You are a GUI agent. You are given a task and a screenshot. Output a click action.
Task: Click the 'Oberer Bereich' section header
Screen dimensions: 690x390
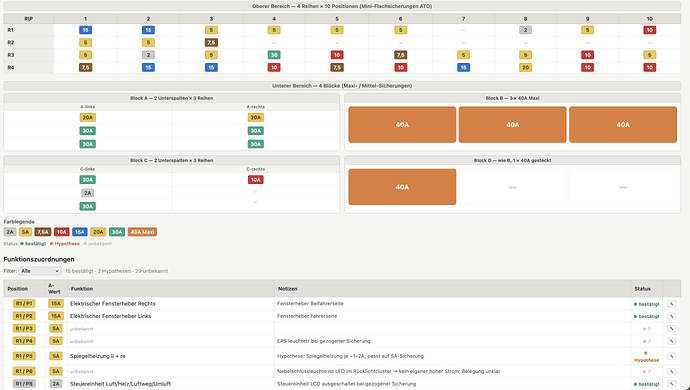tap(342, 6)
